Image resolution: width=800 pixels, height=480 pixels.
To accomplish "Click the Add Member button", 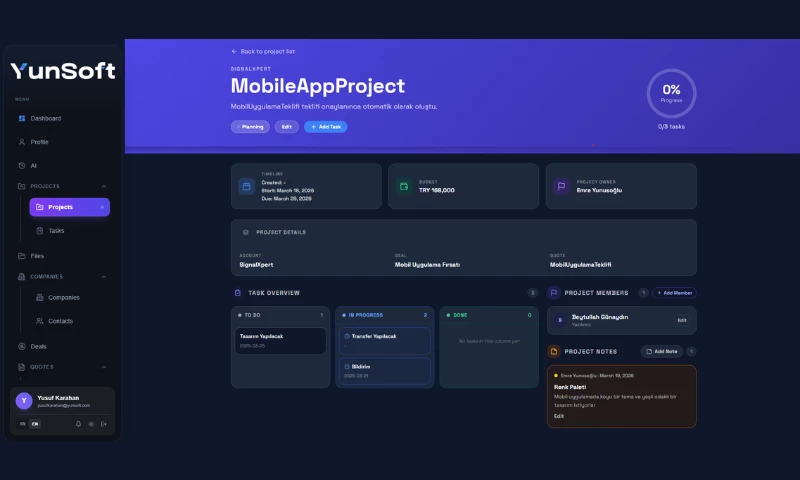I will coord(674,293).
